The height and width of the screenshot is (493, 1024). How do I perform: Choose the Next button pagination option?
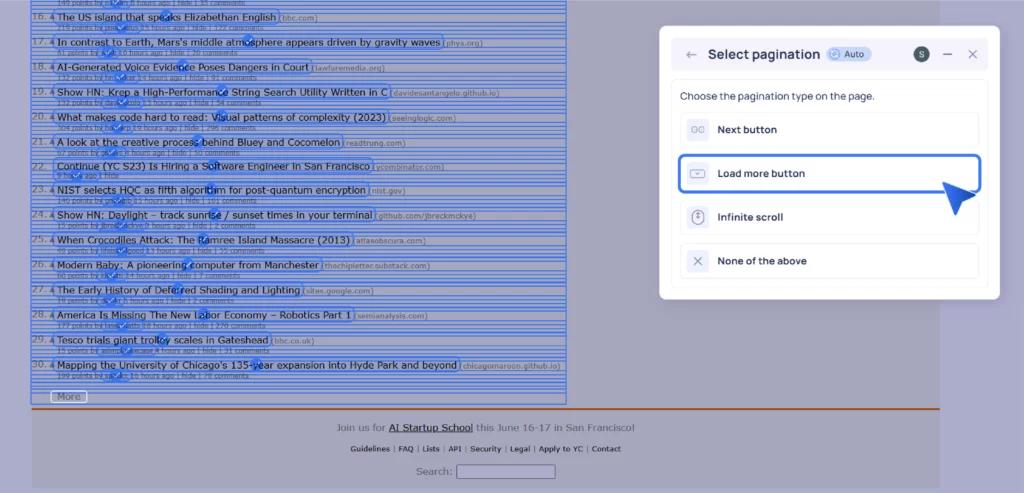829,130
